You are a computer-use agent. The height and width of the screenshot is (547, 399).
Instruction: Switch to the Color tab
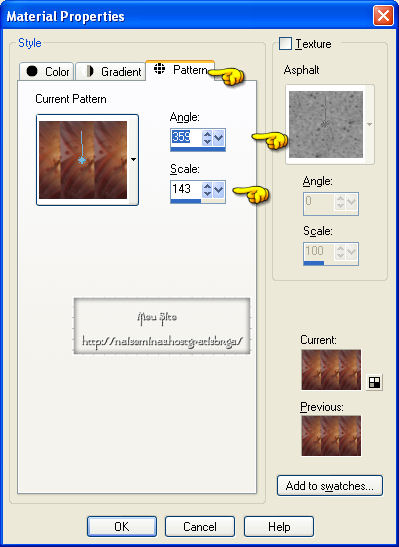(x=46, y=72)
